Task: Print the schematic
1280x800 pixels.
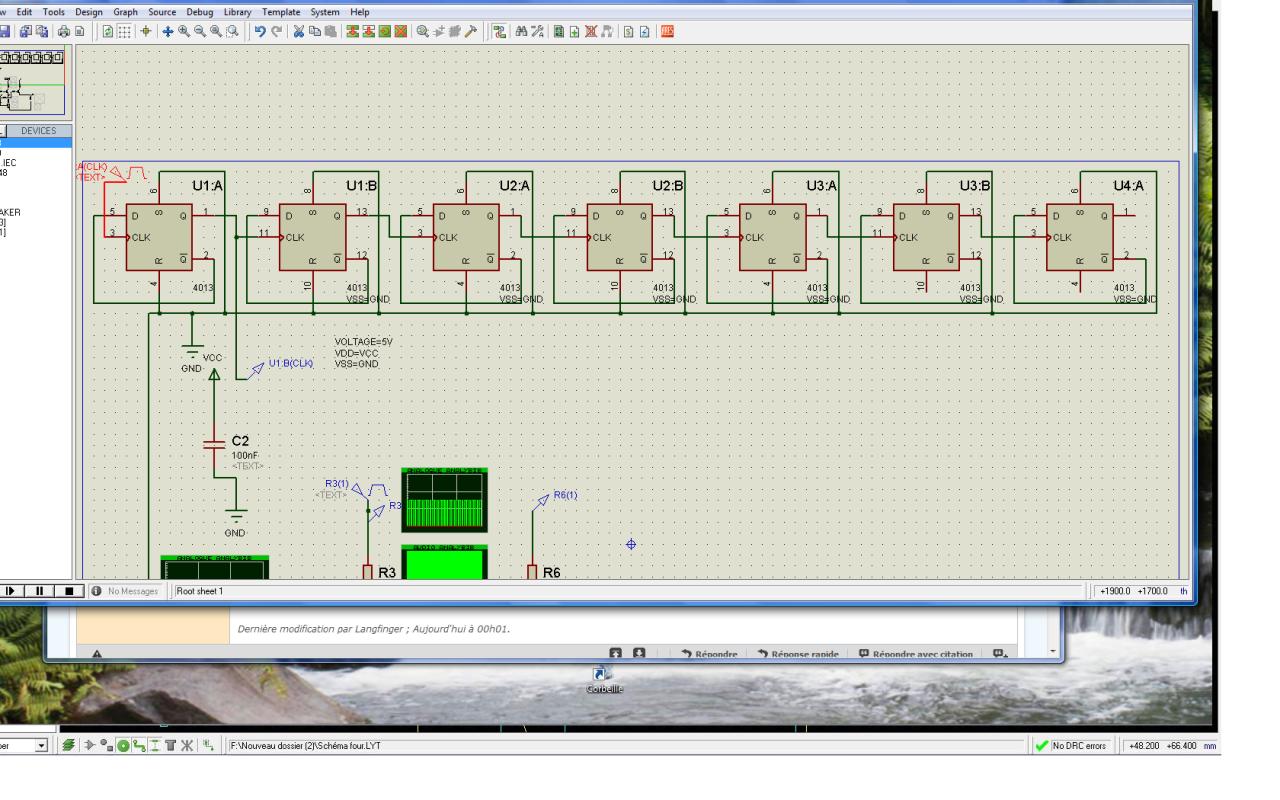Action: pos(64,31)
